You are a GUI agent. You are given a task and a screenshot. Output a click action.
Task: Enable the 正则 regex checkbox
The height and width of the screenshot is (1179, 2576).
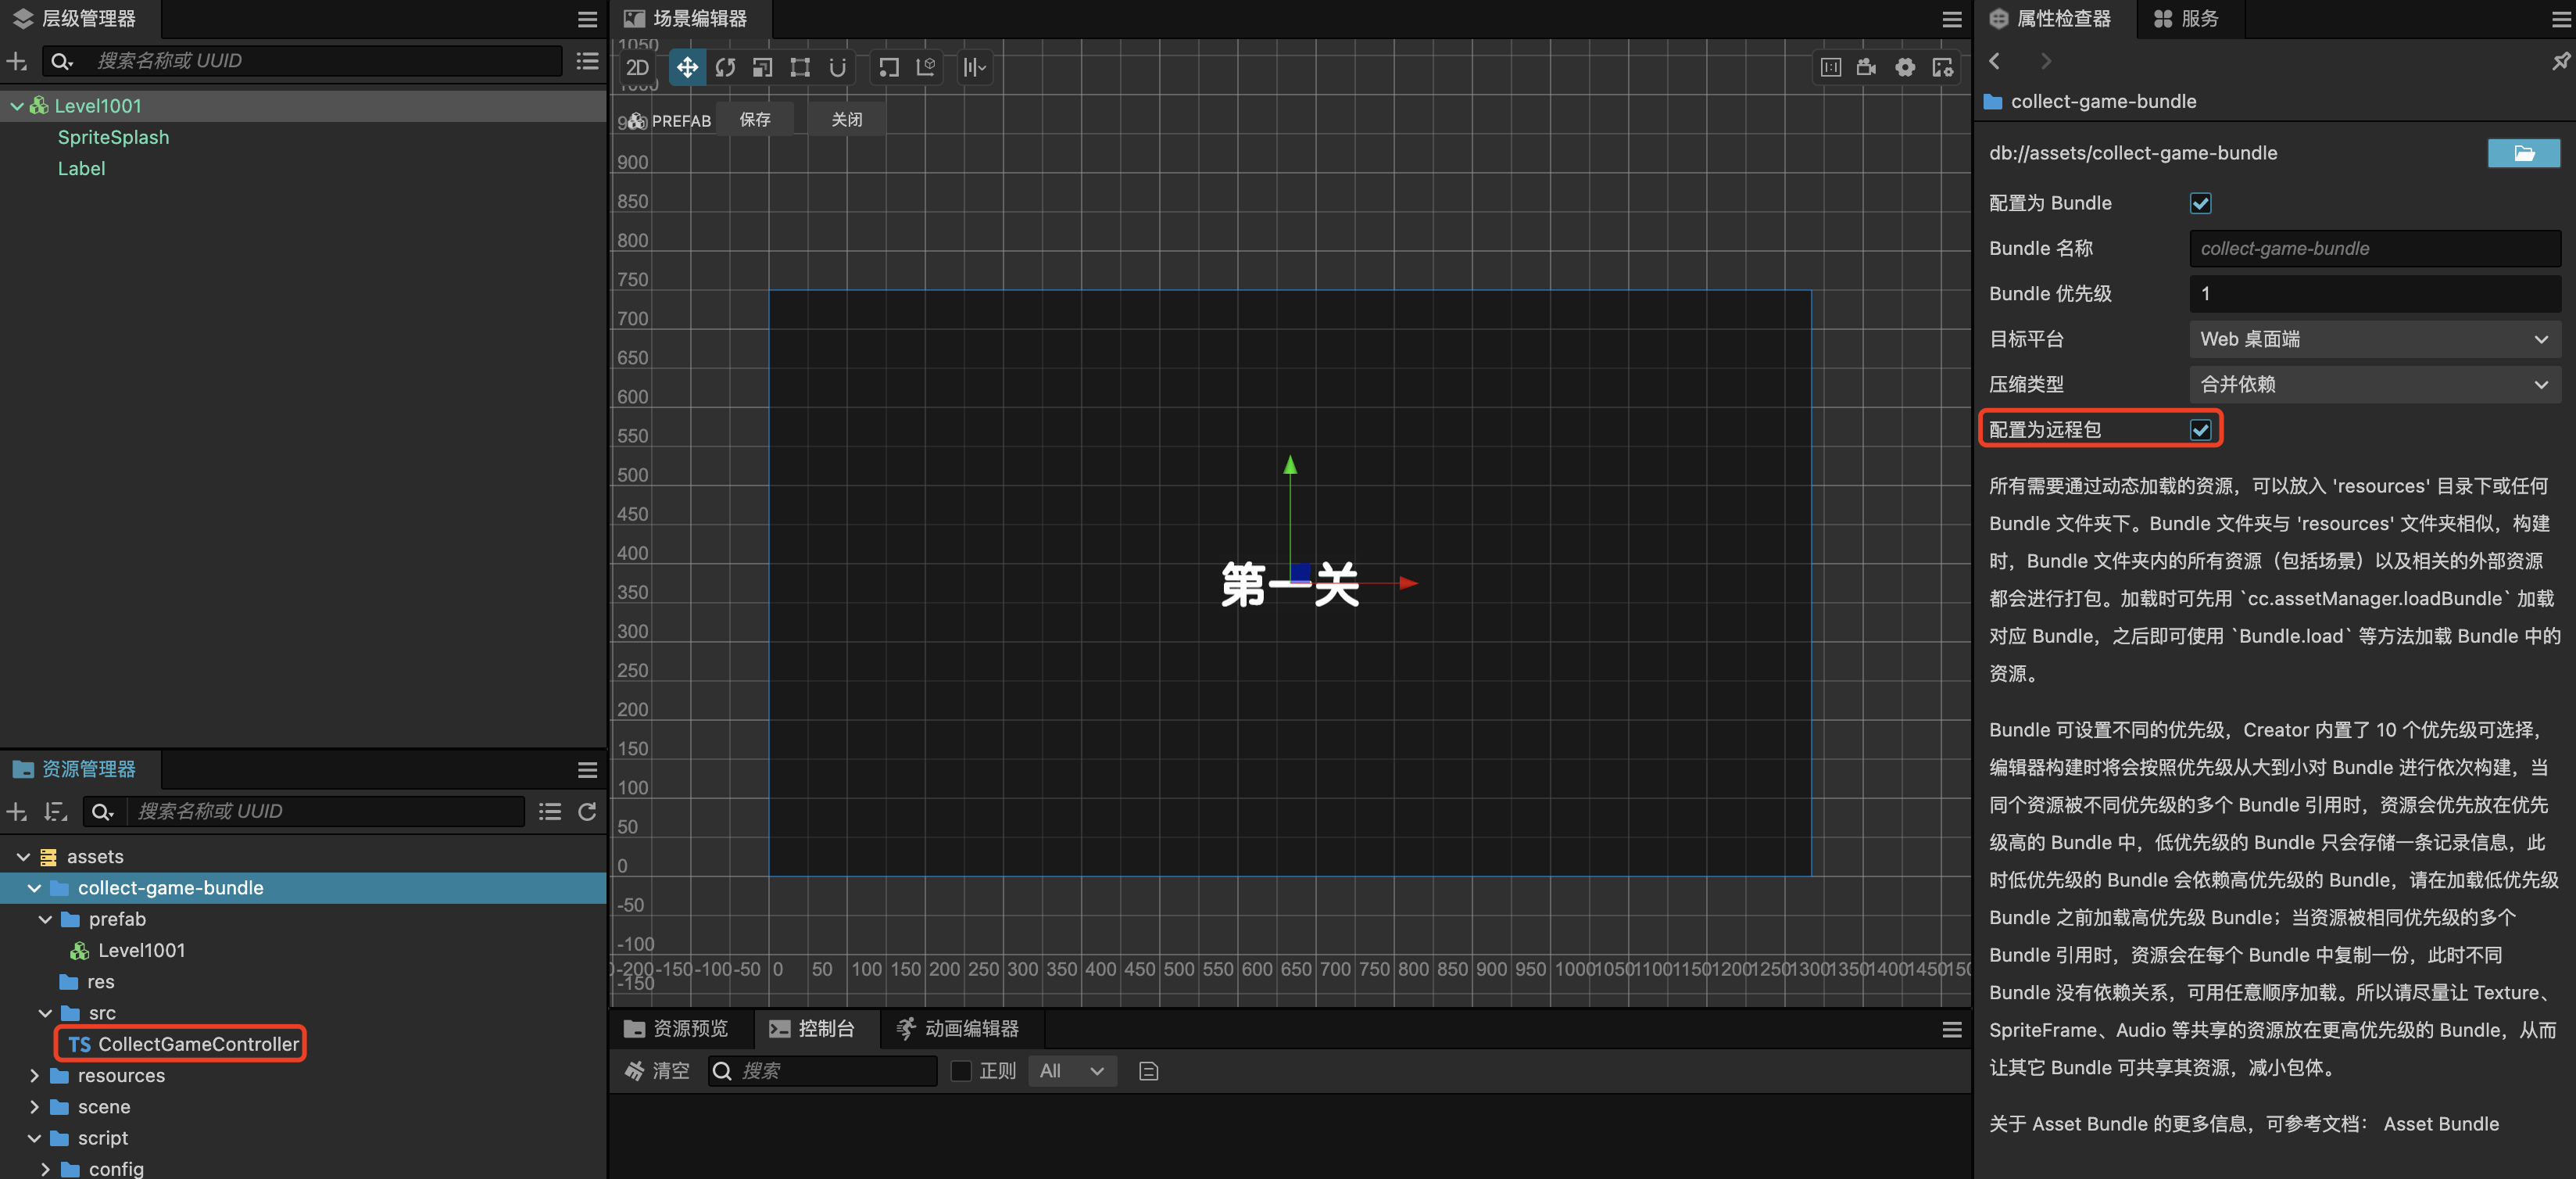pos(961,1071)
